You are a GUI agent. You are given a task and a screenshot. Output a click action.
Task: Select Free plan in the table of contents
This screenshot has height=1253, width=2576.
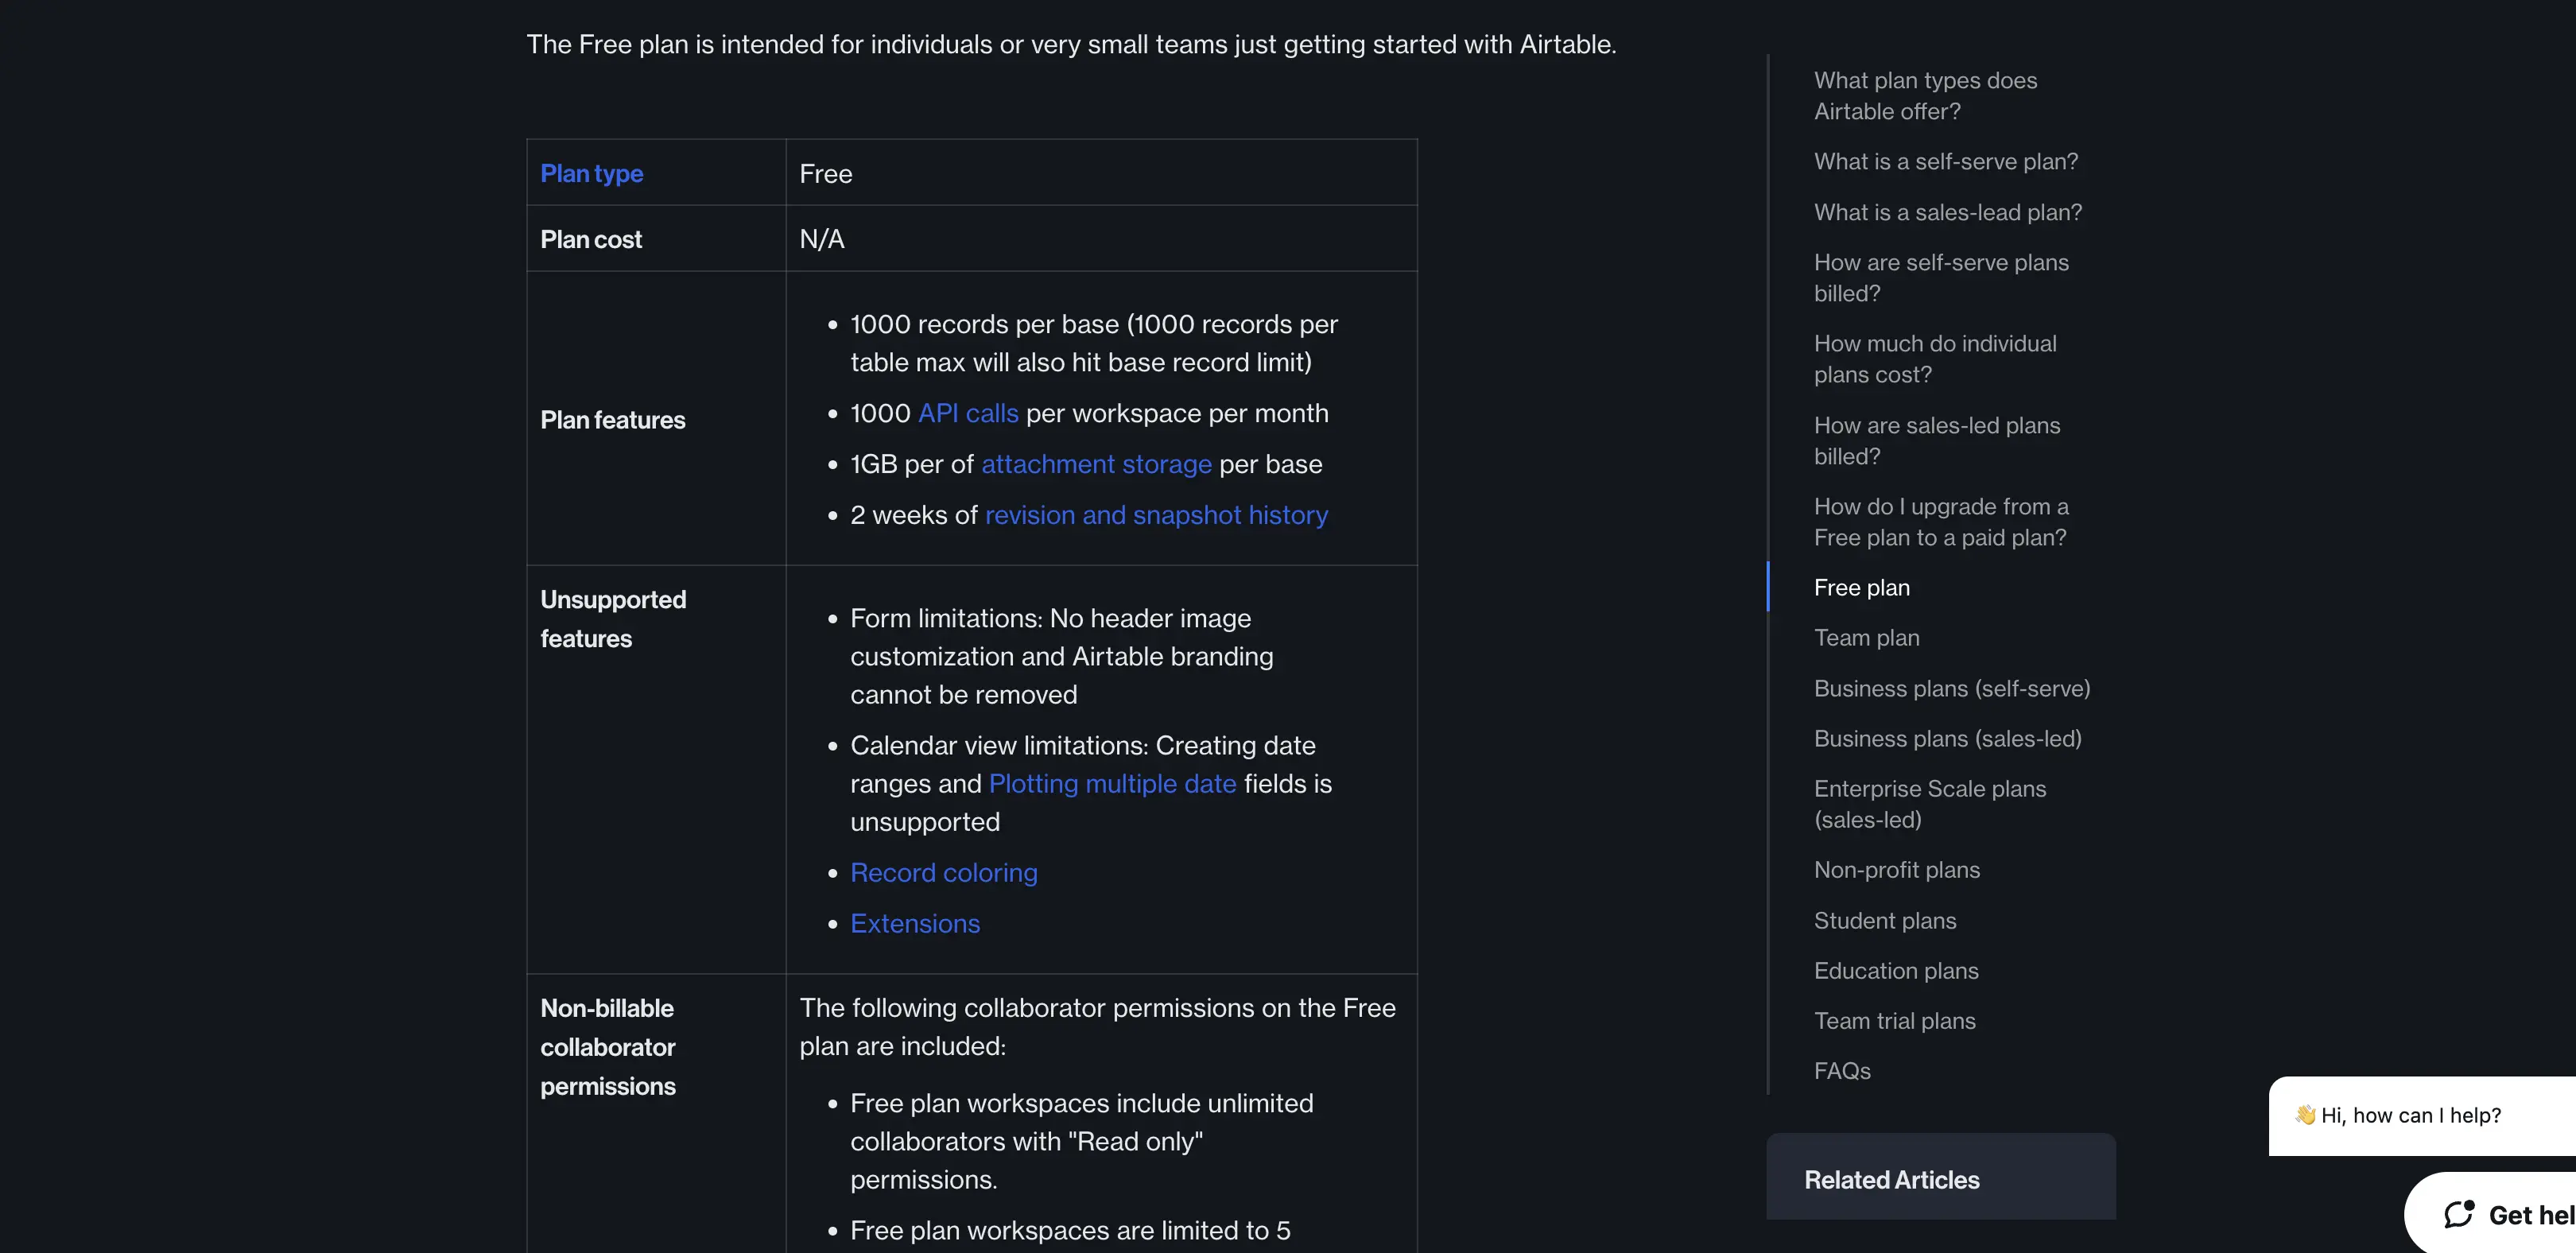(x=1861, y=587)
